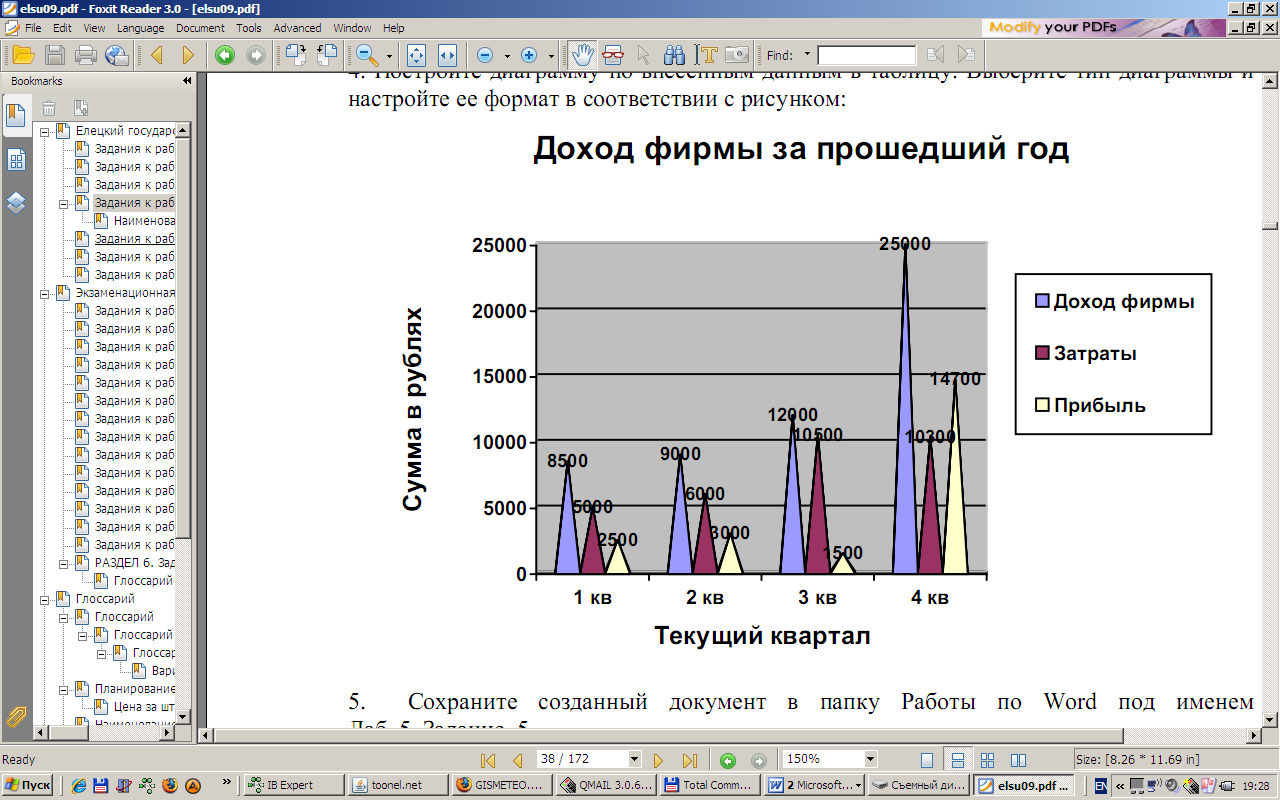Jump to first page in status bar
Image resolution: width=1280 pixels, height=800 pixels.
pos(488,760)
